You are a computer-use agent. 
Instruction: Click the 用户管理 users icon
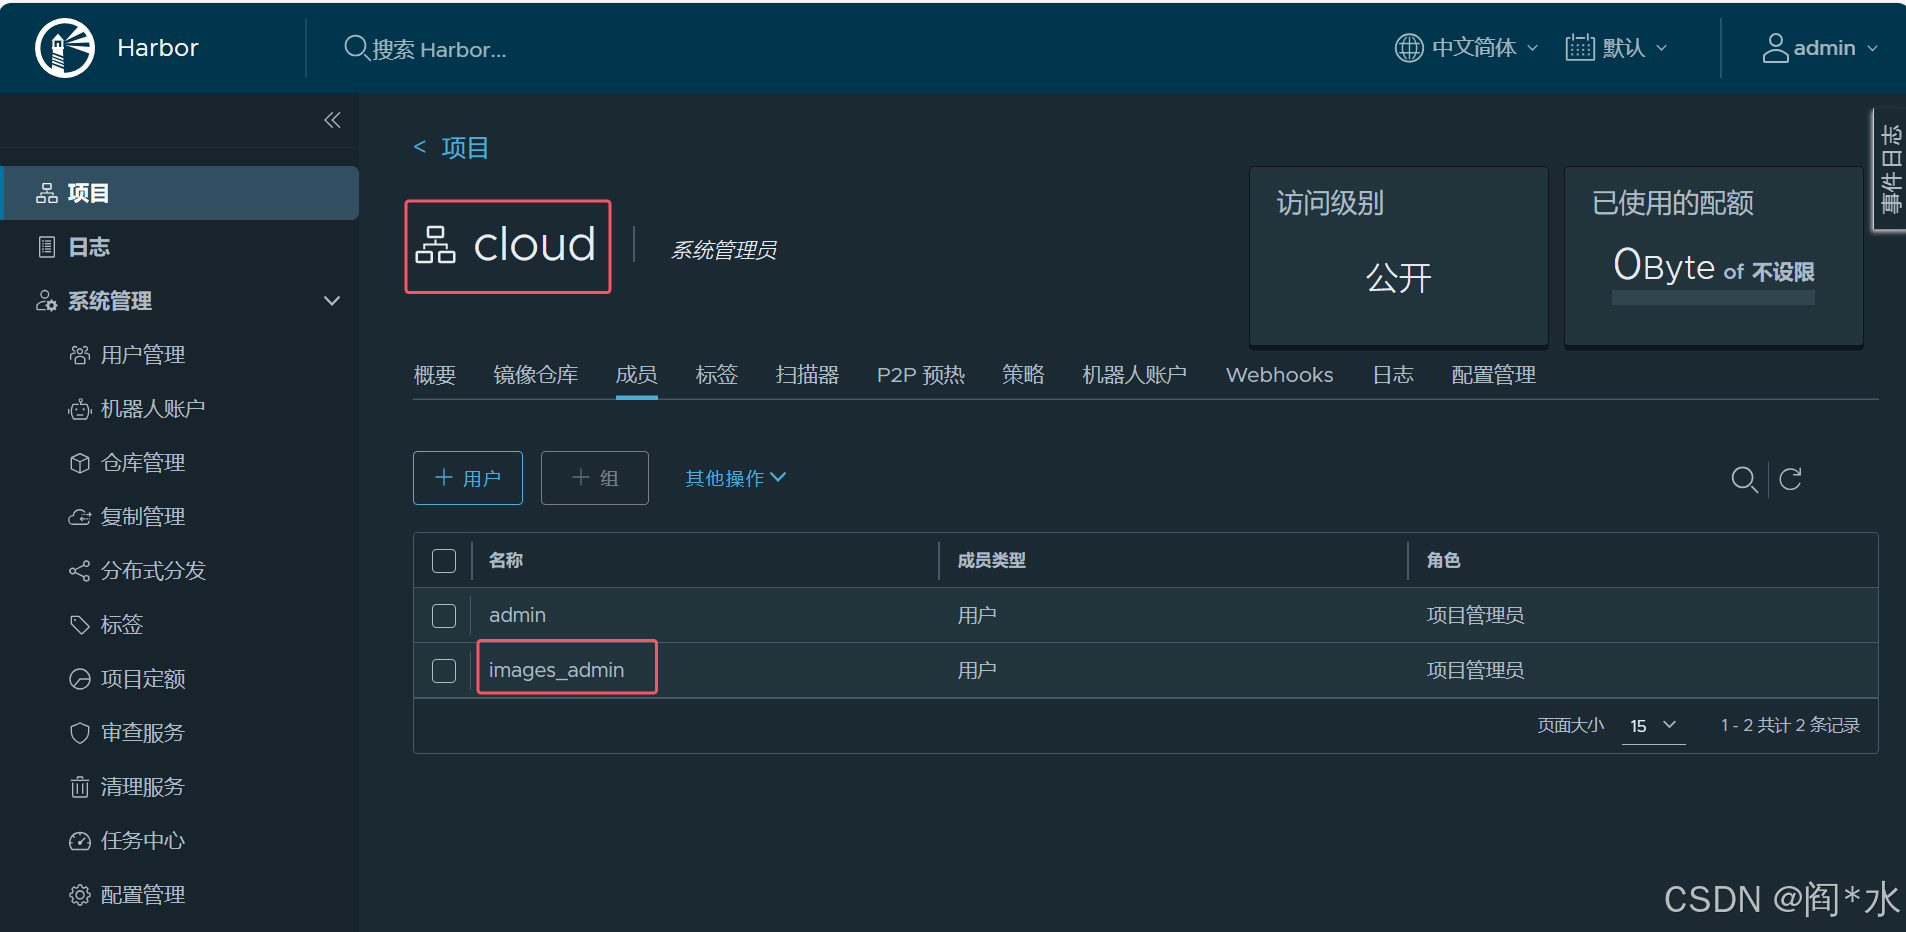click(x=80, y=355)
